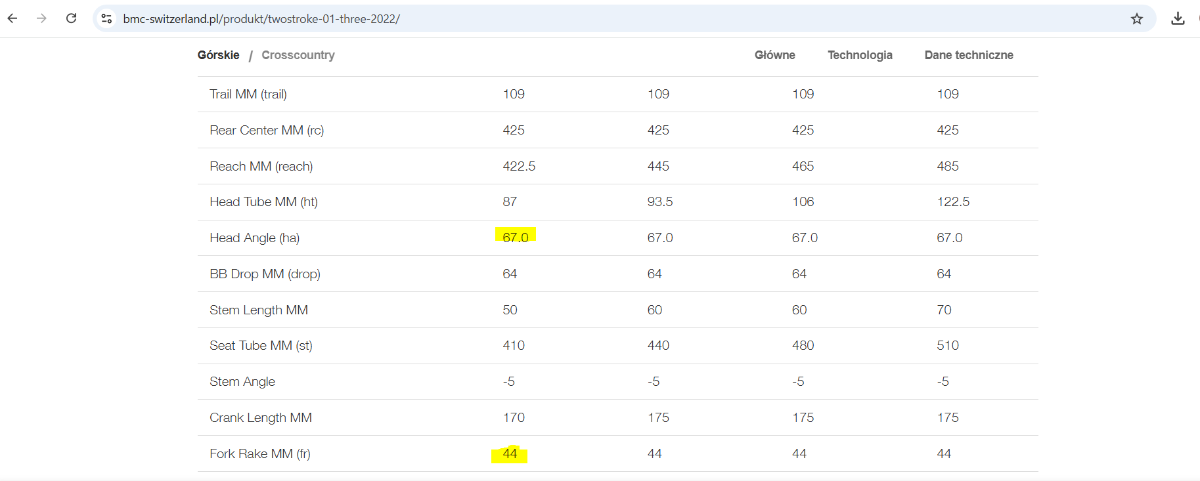Select the Technologia tab

(860, 55)
